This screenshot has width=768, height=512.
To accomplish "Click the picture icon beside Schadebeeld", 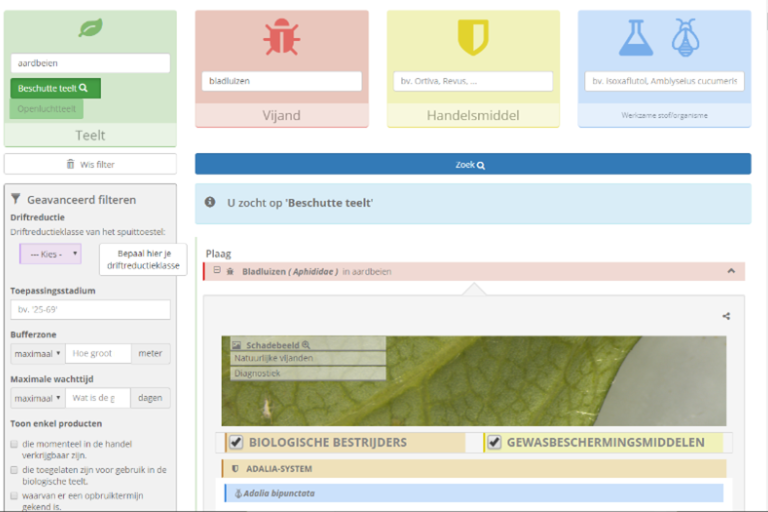I will click(237, 345).
